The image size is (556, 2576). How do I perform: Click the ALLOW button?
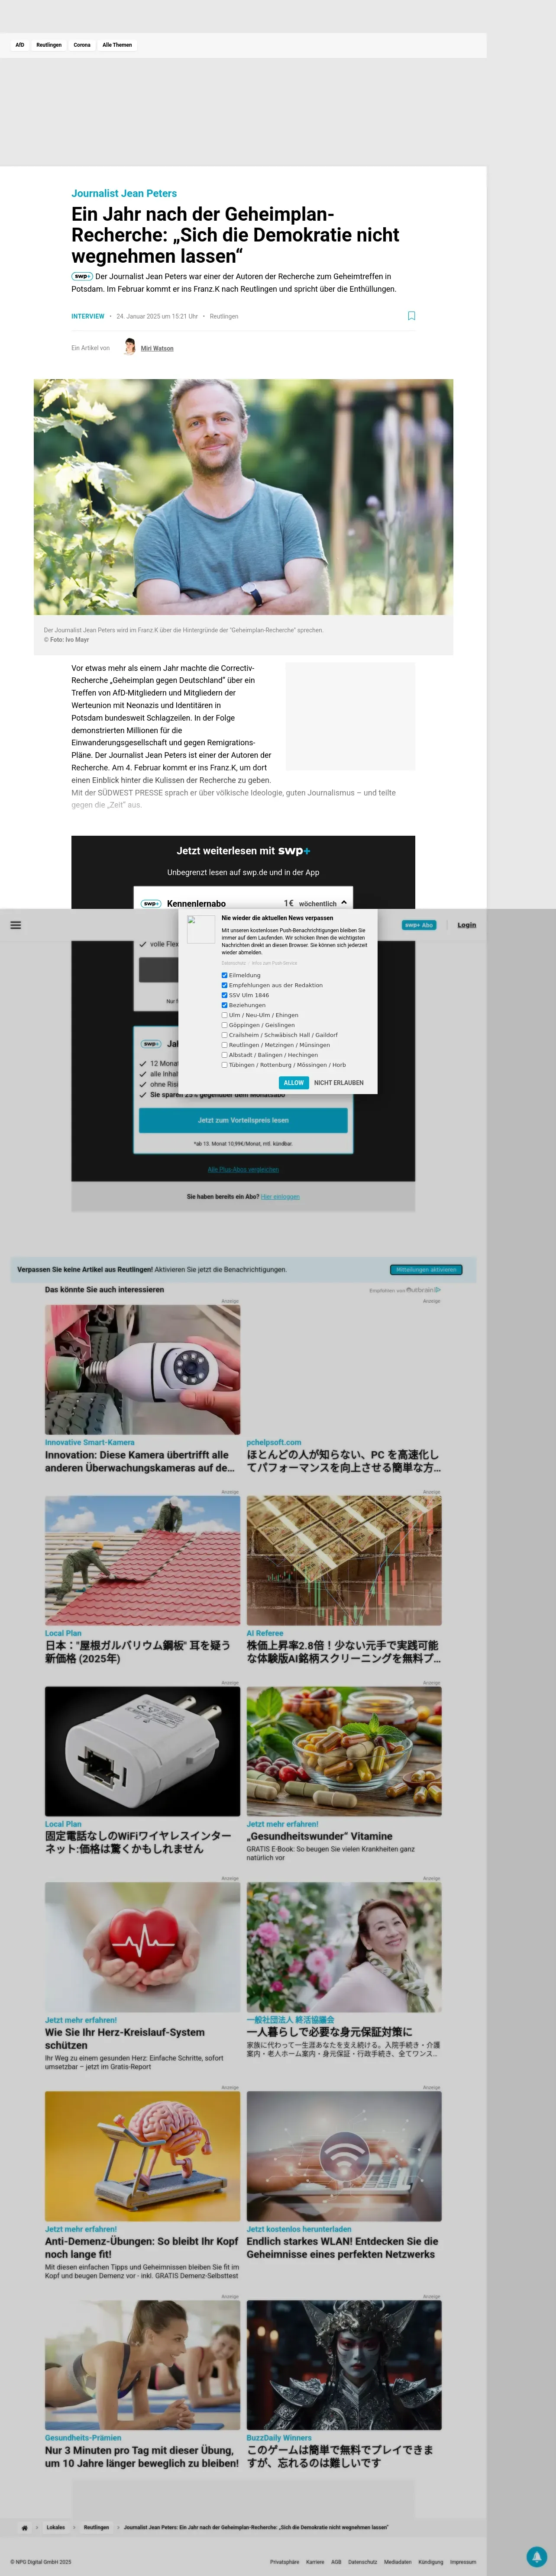click(x=293, y=1083)
